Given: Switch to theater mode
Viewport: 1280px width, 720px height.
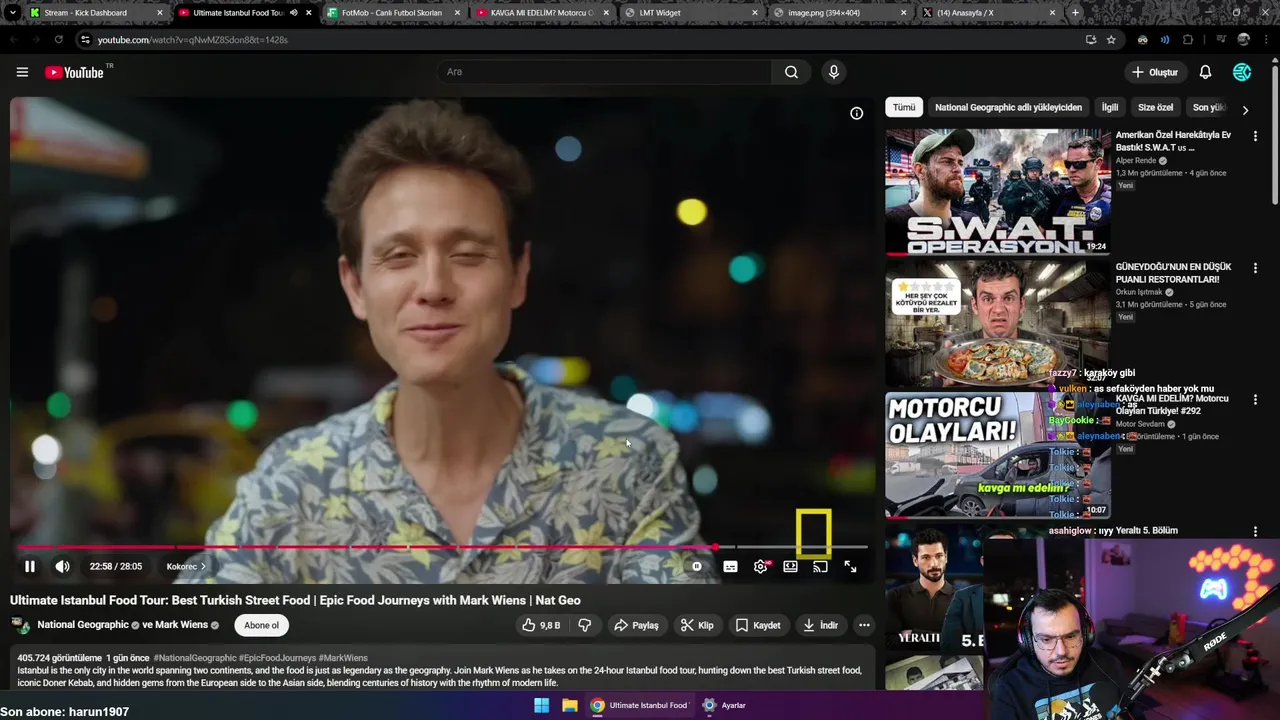Looking at the screenshot, I should (x=790, y=566).
